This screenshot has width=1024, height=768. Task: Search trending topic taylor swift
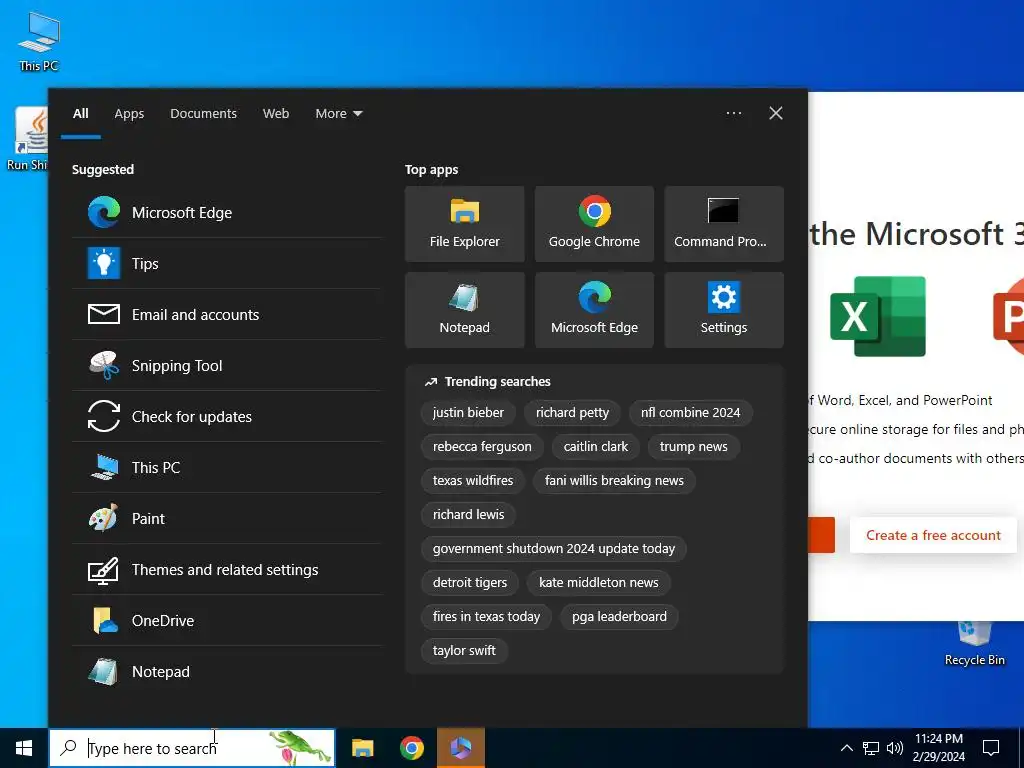coord(464,650)
